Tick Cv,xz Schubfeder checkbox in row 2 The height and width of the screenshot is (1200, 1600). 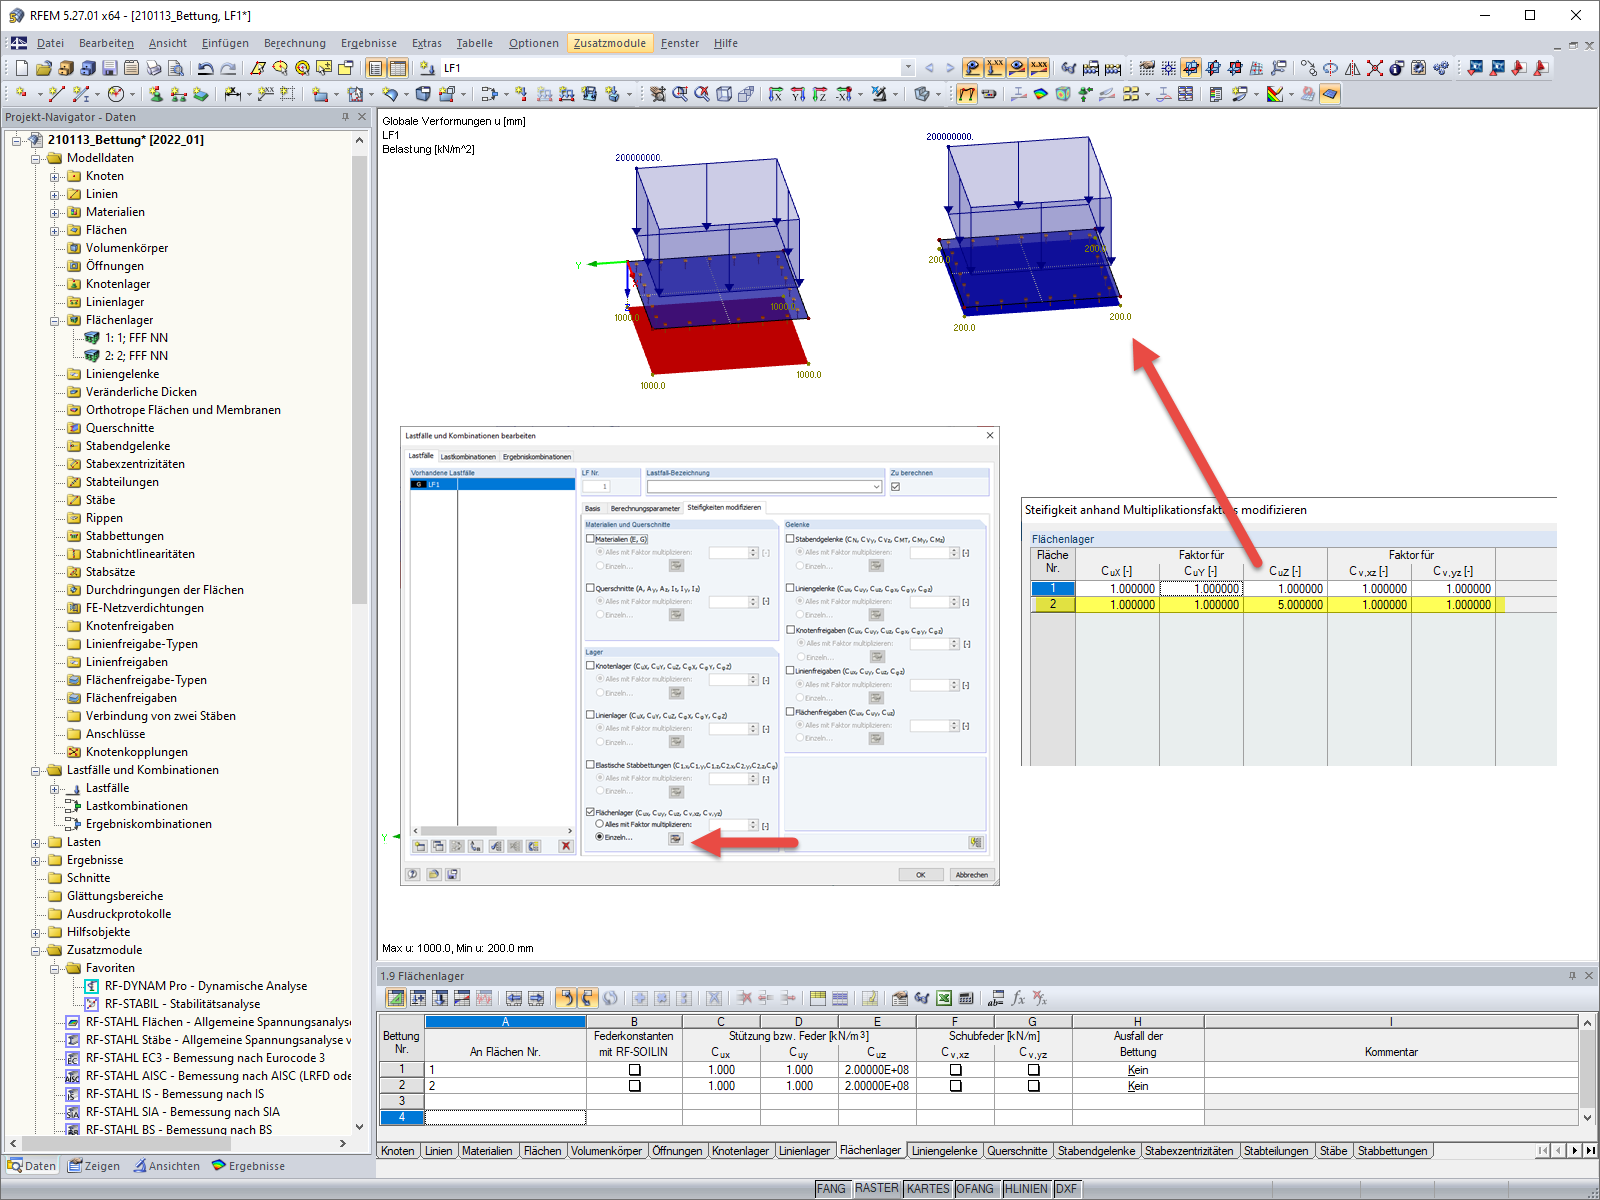pyautogui.click(x=955, y=1086)
